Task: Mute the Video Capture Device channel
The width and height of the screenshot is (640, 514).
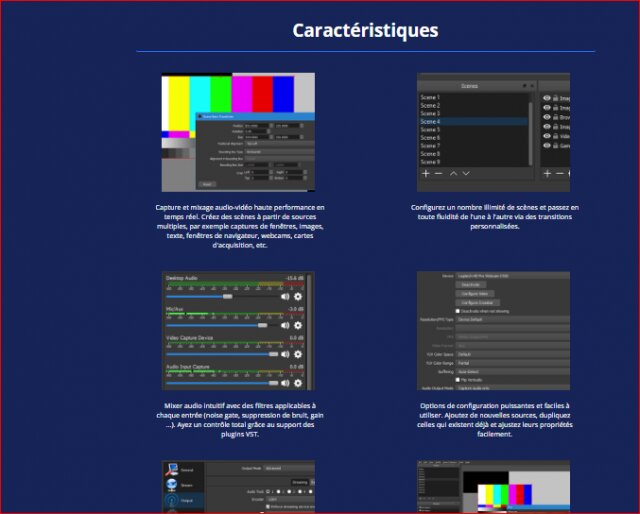Action: (x=285, y=354)
